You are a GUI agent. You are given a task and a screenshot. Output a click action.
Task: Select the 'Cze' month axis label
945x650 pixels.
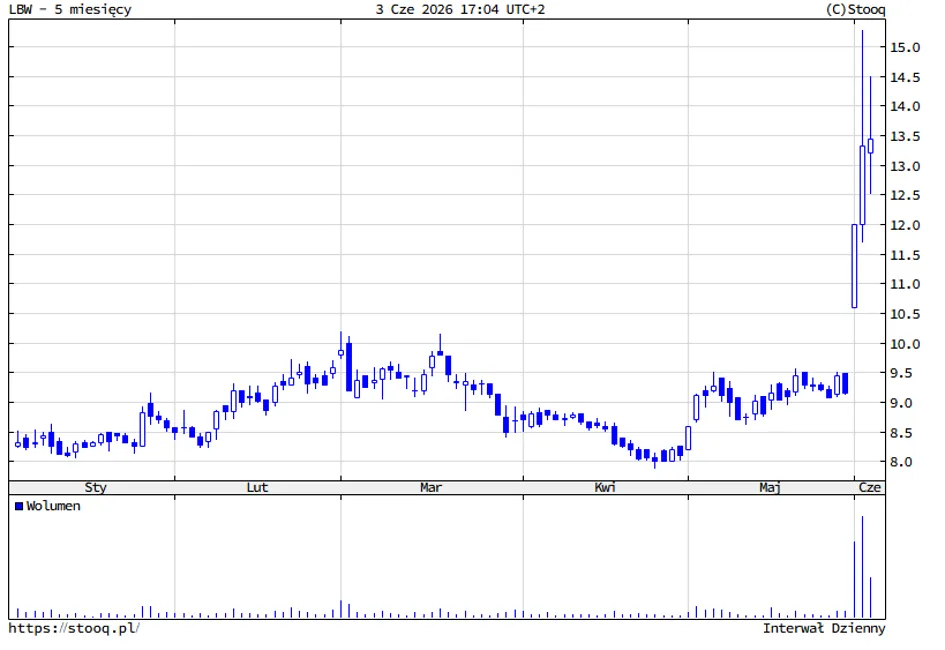pyautogui.click(x=870, y=487)
